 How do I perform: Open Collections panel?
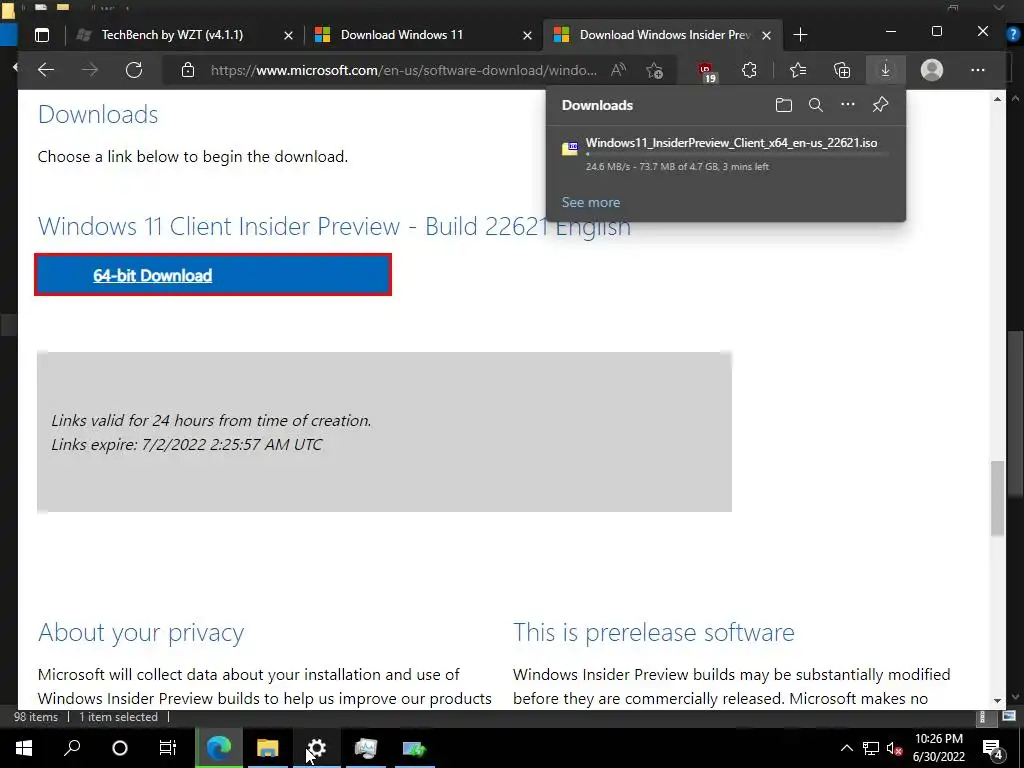click(x=842, y=70)
